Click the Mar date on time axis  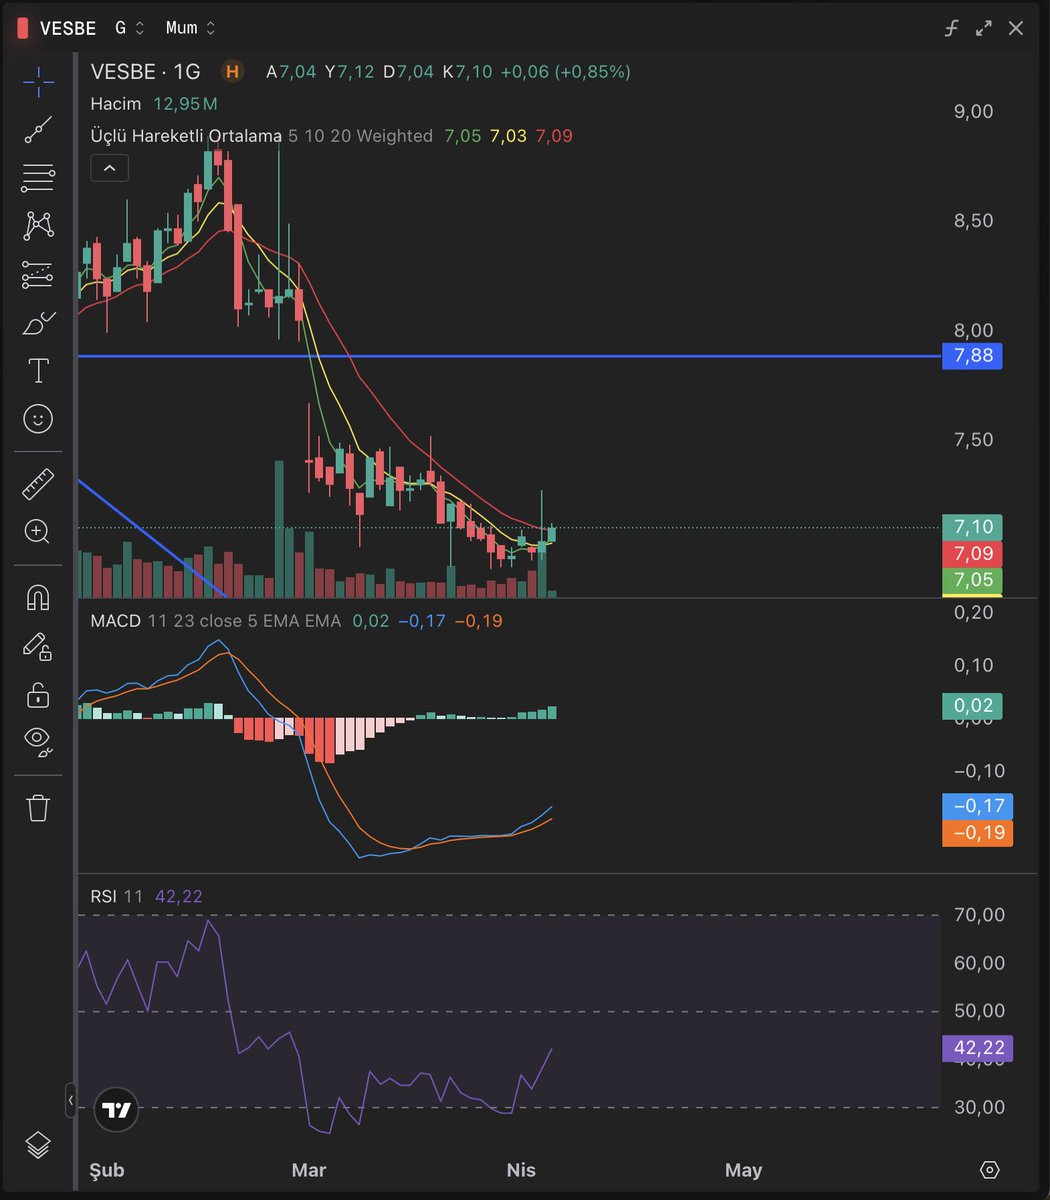tap(309, 1170)
